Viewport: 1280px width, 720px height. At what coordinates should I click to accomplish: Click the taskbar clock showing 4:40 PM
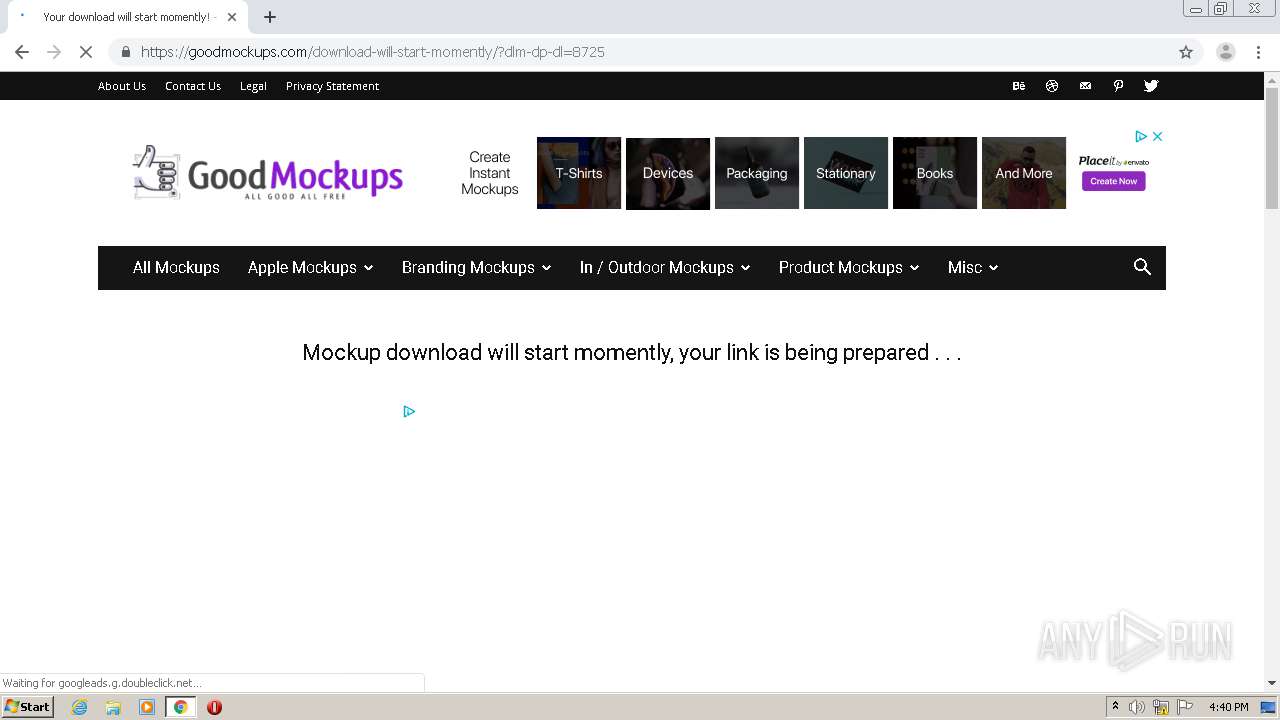[x=1228, y=707]
